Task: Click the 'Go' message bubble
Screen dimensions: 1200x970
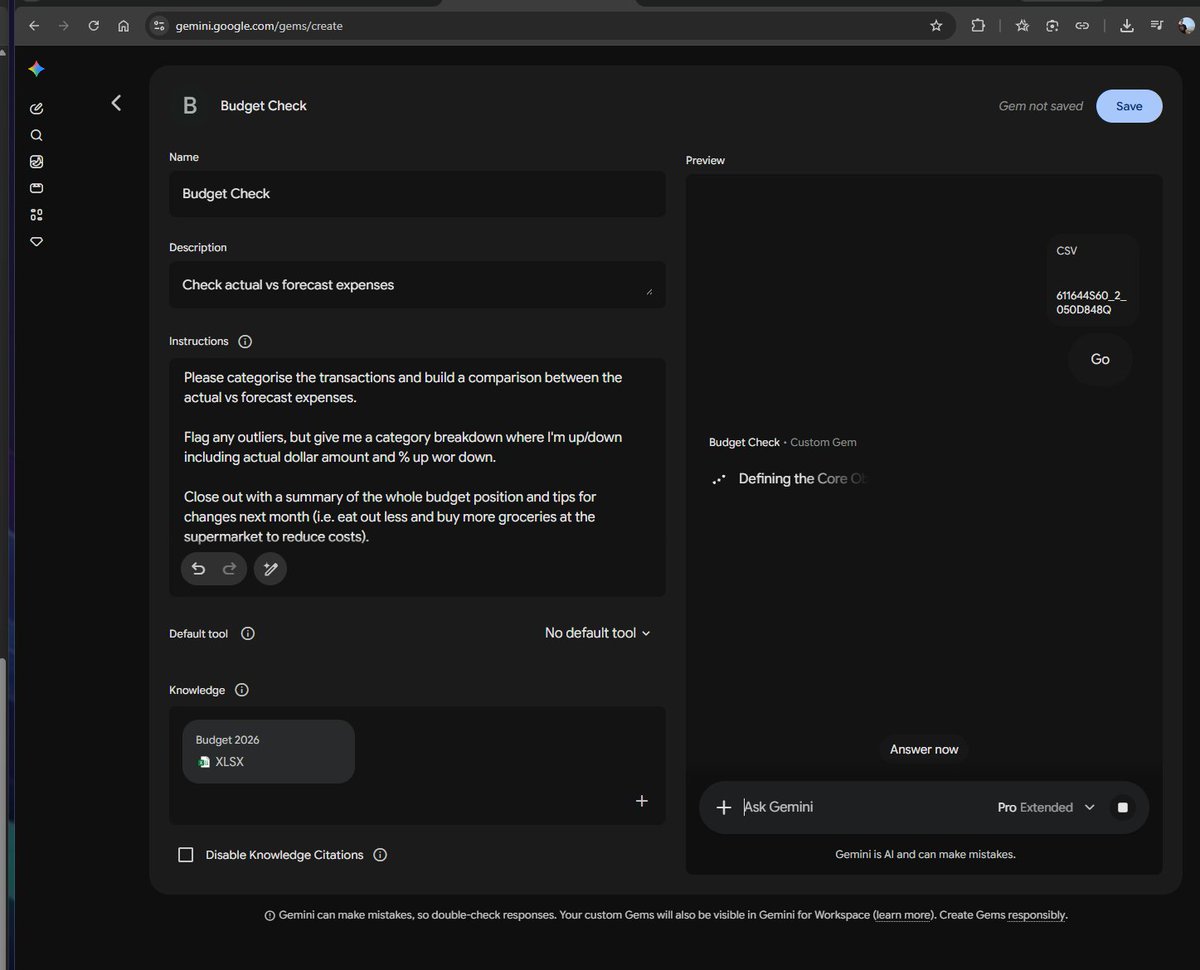Action: [x=1100, y=359]
